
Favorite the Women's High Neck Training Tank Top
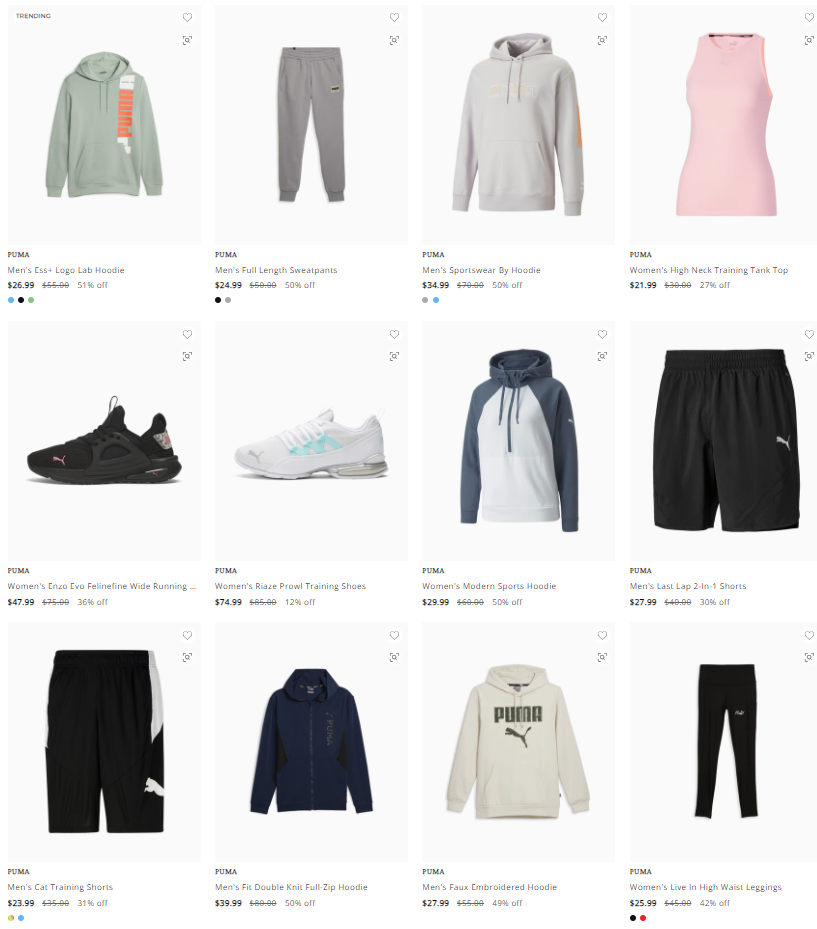click(809, 18)
